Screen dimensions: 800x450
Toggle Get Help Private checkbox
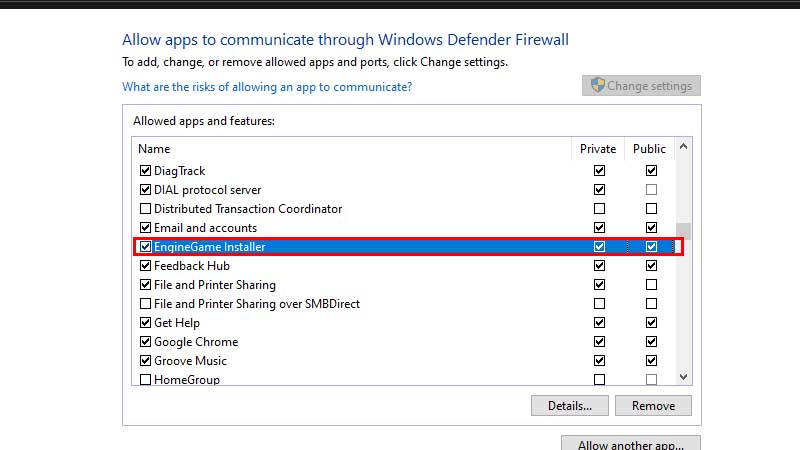coord(599,322)
